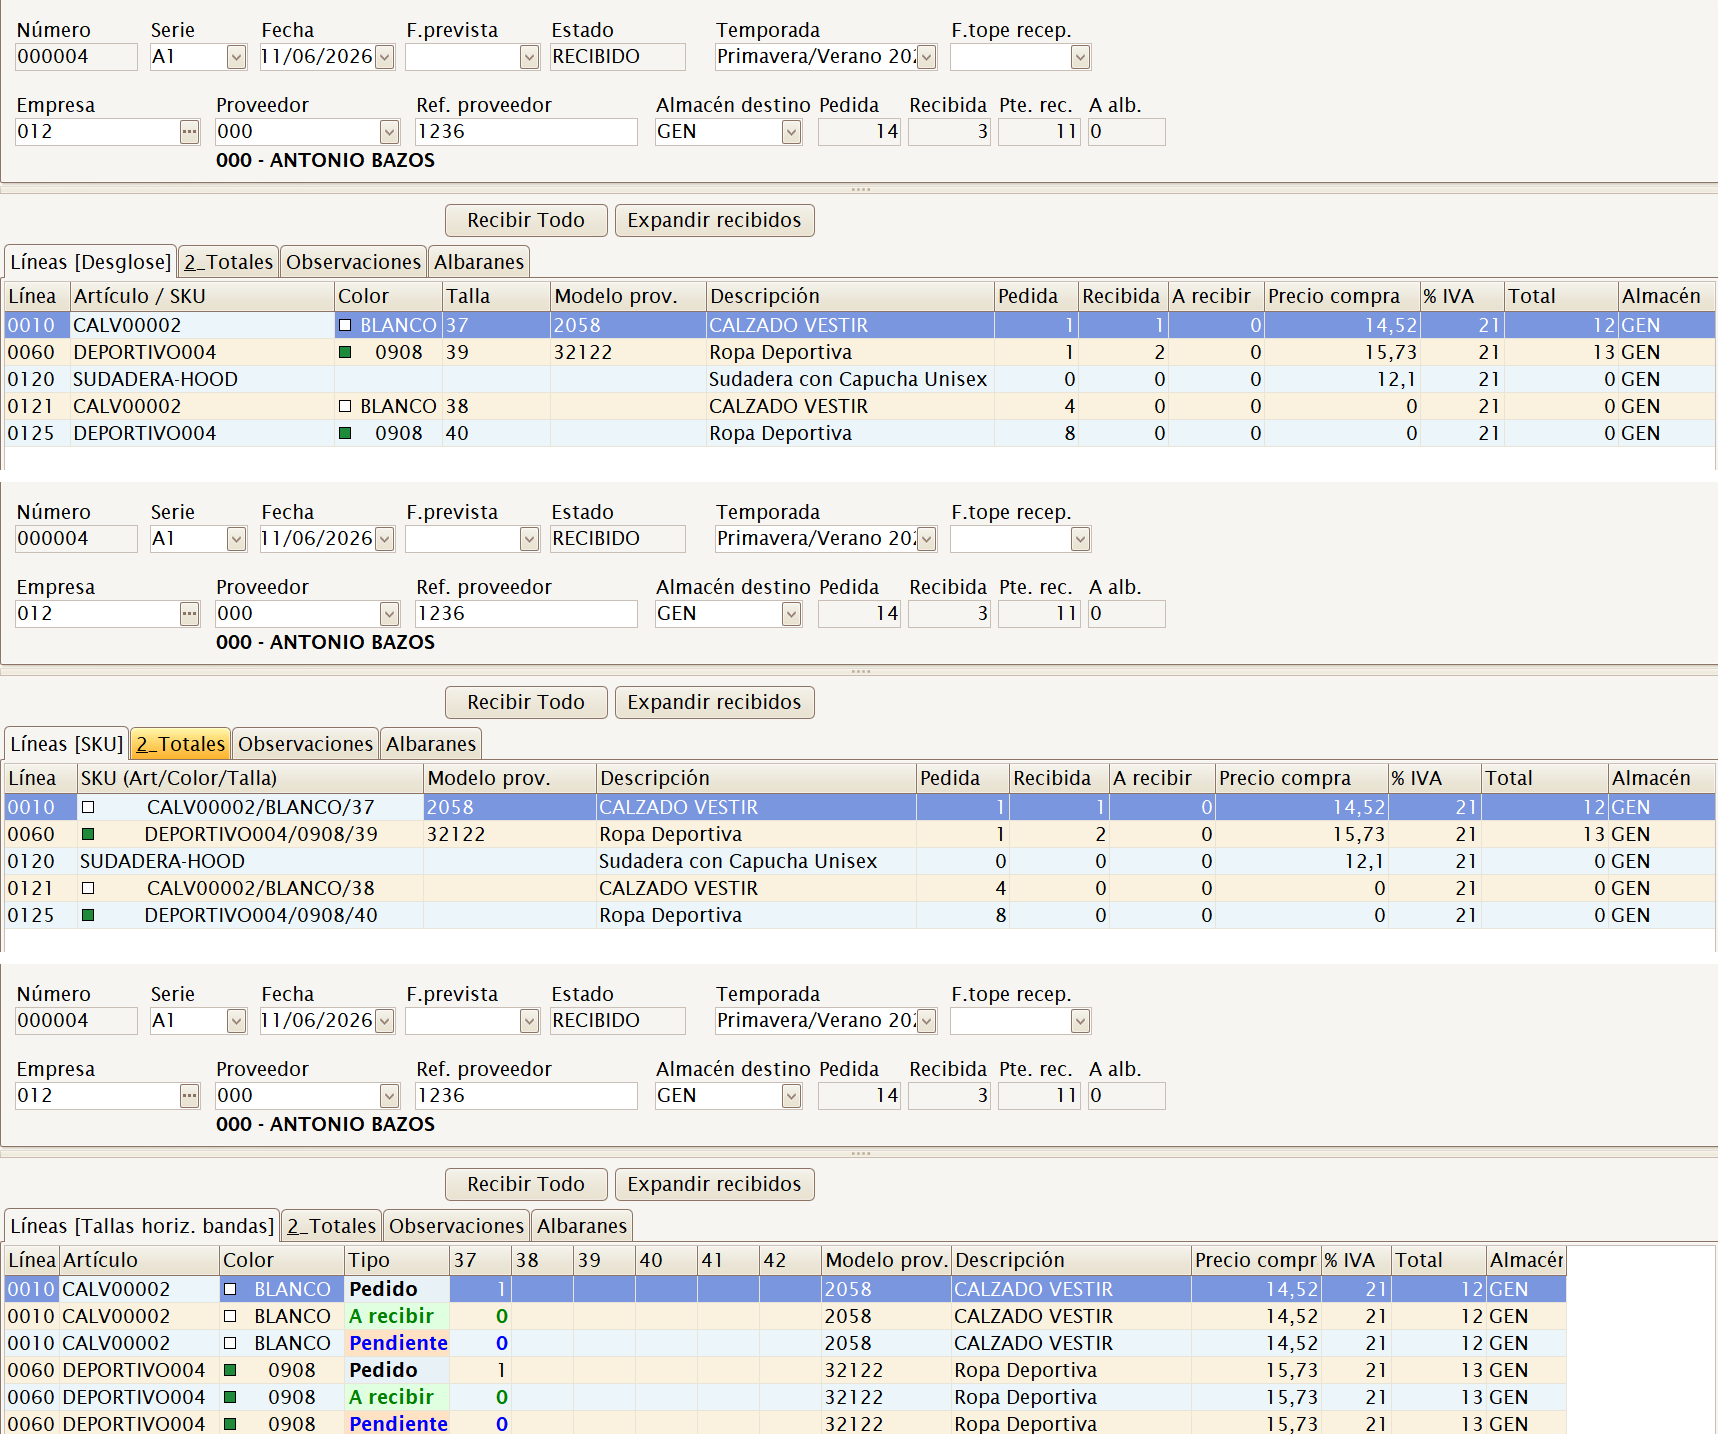Image resolution: width=1718 pixels, height=1434 pixels.
Task: Open Temporada dropdown in the Líneas [SKU] view
Action: click(x=927, y=539)
